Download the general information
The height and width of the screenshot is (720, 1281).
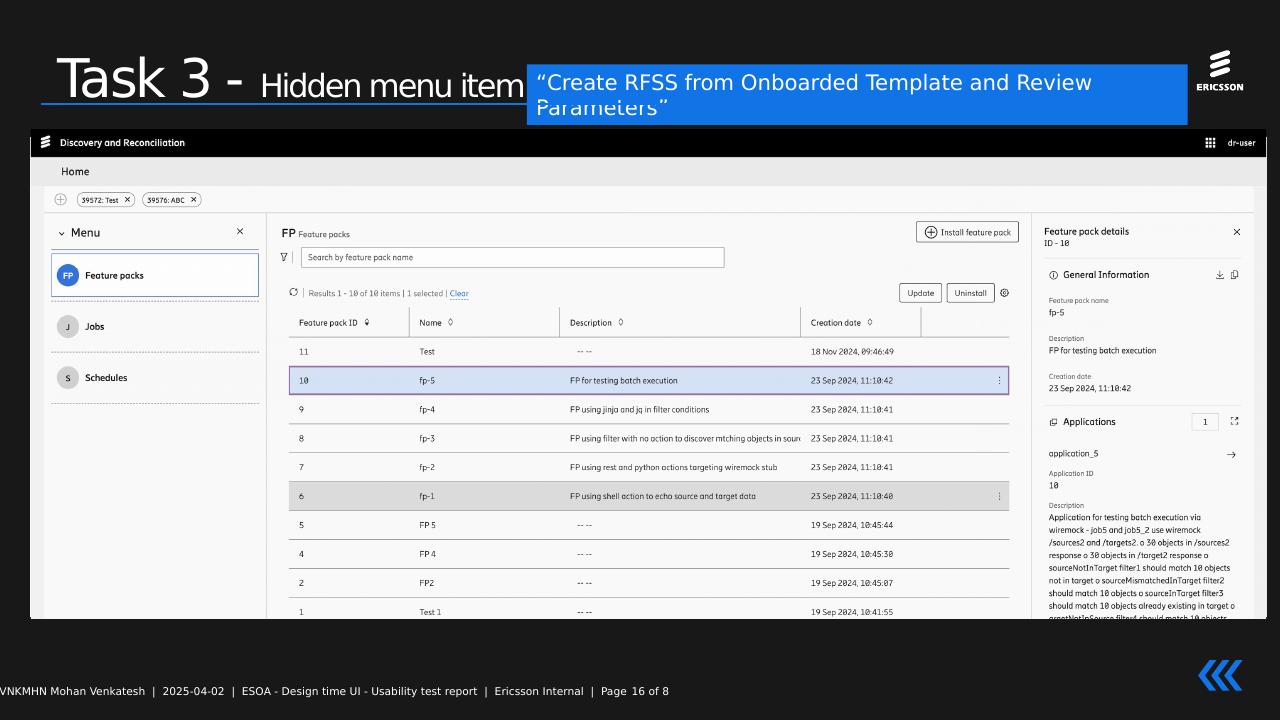pyautogui.click(x=1220, y=275)
